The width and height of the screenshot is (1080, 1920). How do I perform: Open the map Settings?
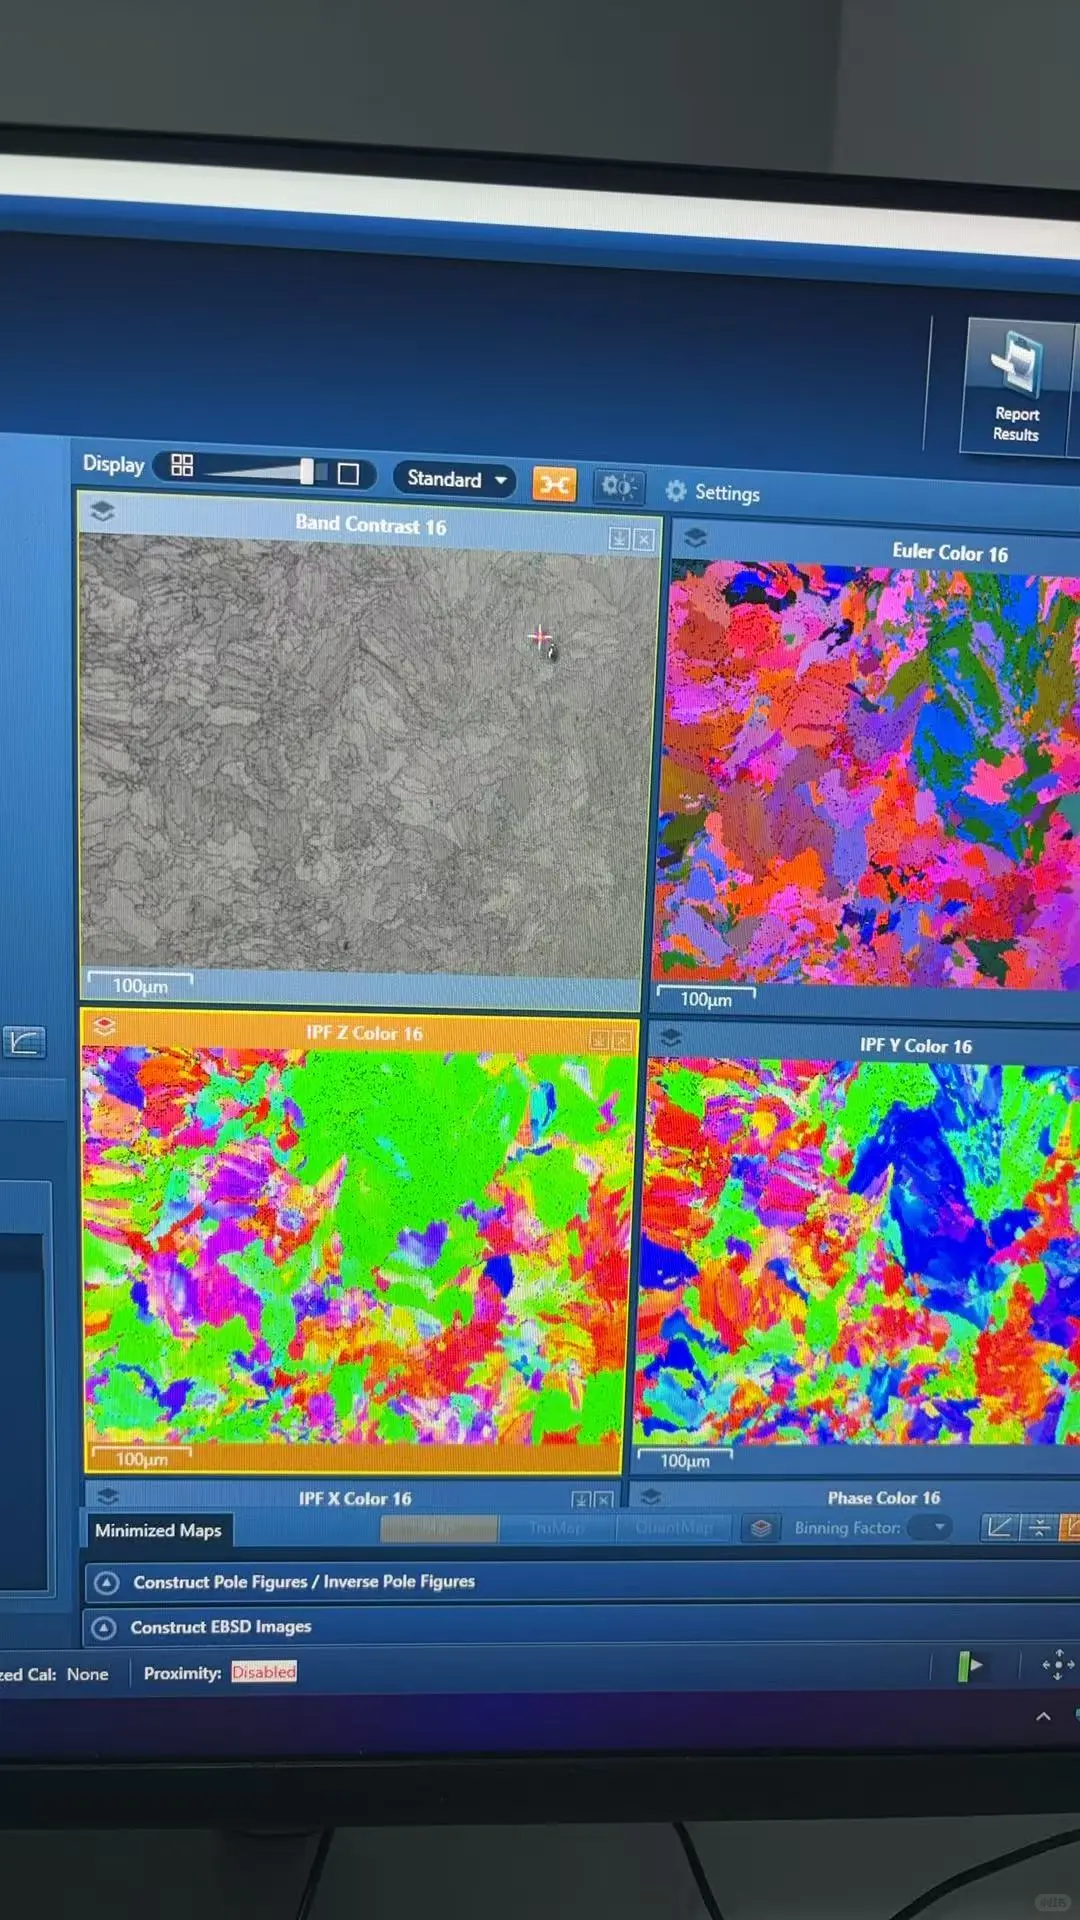[714, 492]
